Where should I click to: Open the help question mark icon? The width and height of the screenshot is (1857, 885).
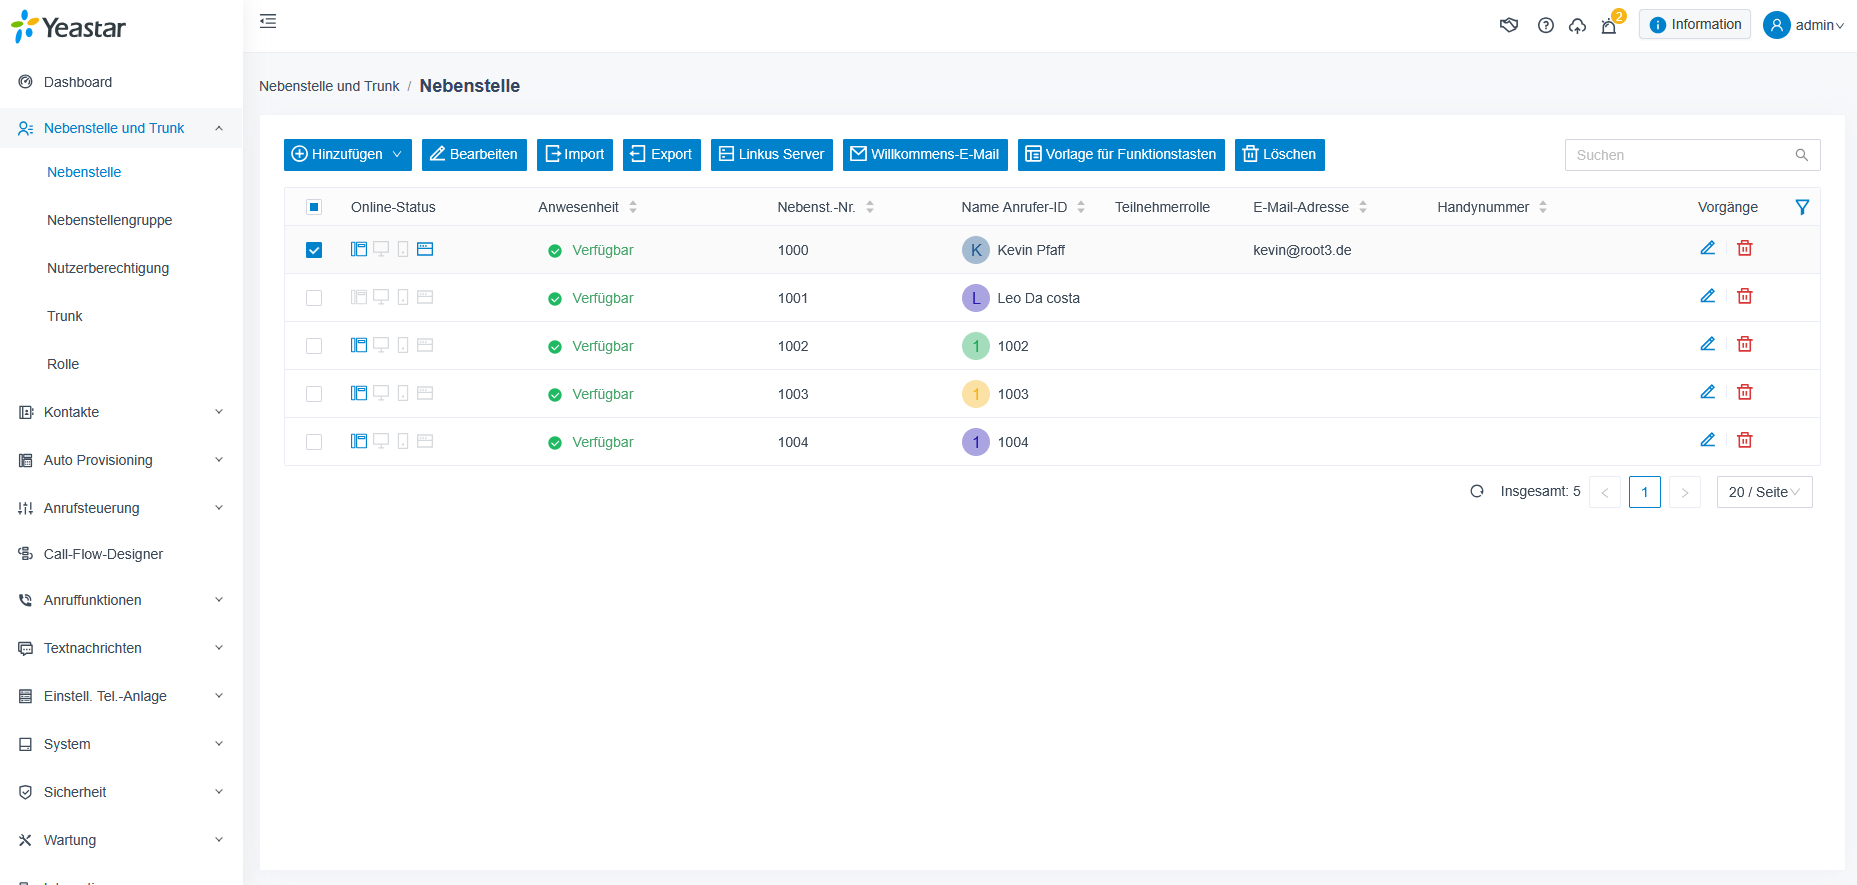(1545, 26)
